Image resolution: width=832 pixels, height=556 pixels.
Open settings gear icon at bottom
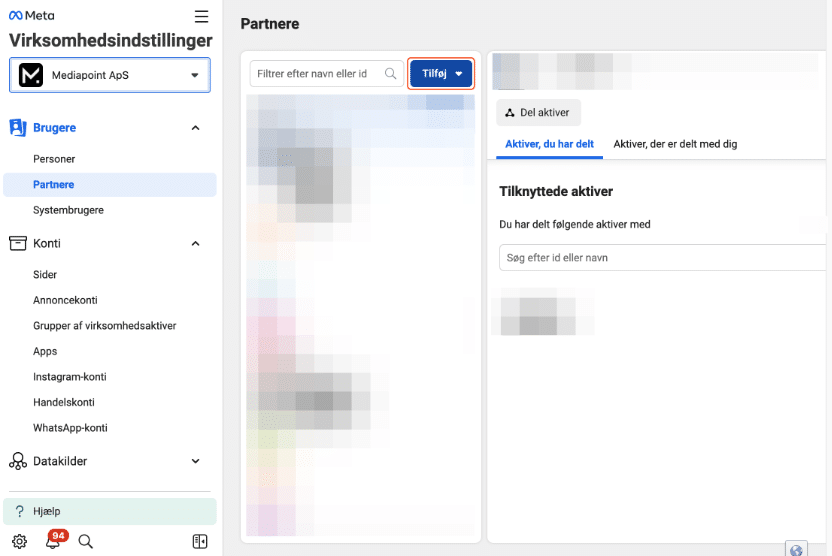(x=20, y=541)
